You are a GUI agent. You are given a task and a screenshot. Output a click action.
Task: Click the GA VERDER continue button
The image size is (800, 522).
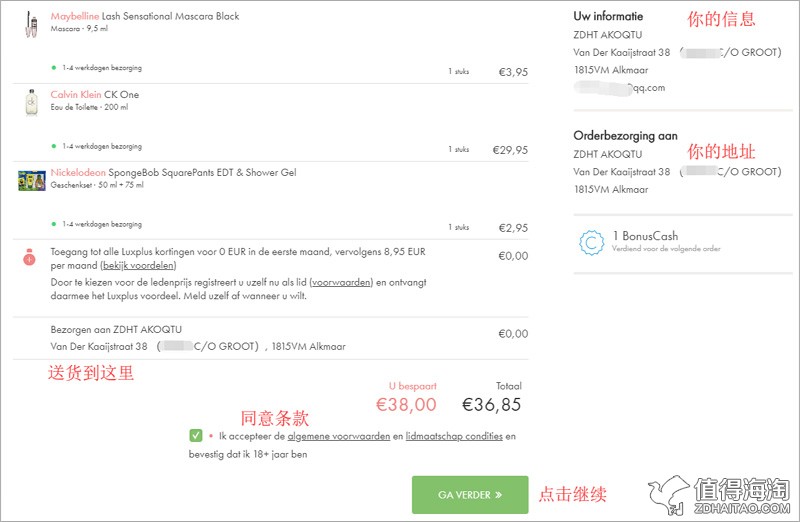470,494
